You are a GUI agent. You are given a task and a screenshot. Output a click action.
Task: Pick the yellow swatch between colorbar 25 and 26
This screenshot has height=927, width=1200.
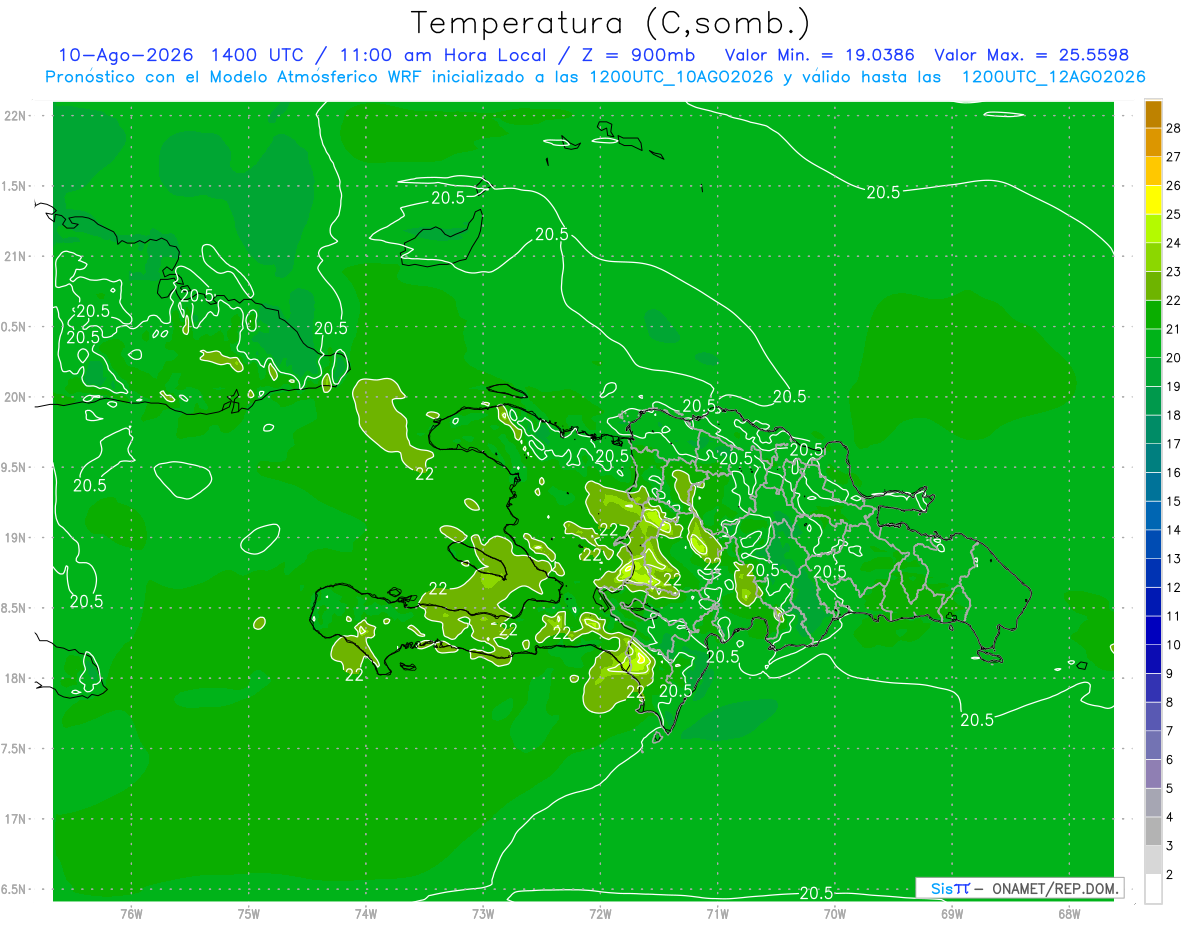point(1153,200)
